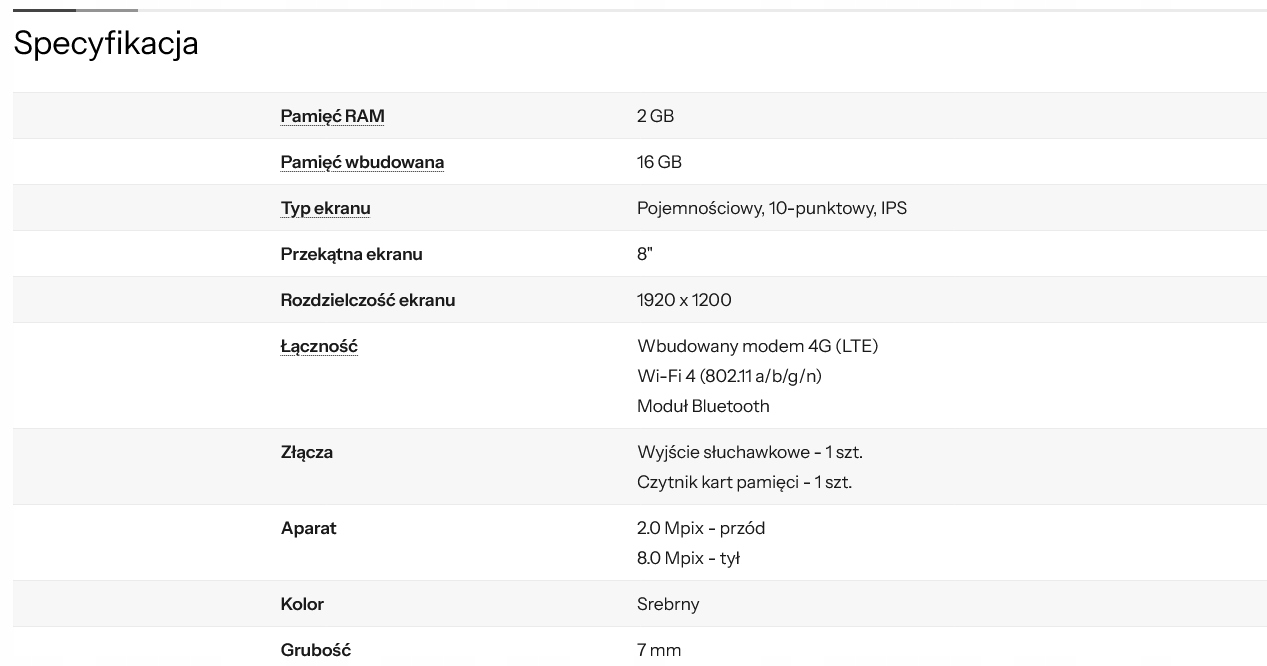1267x666 pixels.
Task: Open the "Pamięć RAM" glossary link
Action: [x=332, y=116]
